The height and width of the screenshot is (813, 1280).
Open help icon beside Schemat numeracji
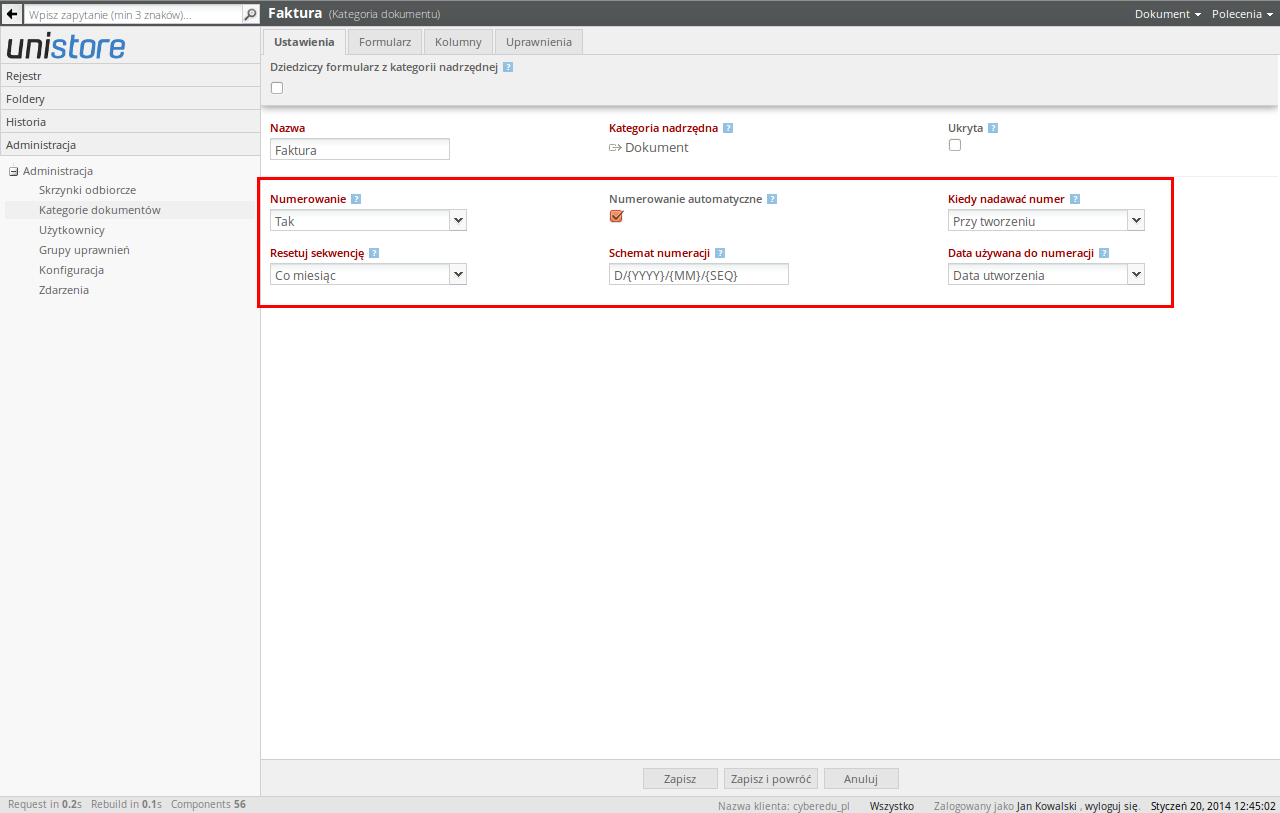coord(720,253)
